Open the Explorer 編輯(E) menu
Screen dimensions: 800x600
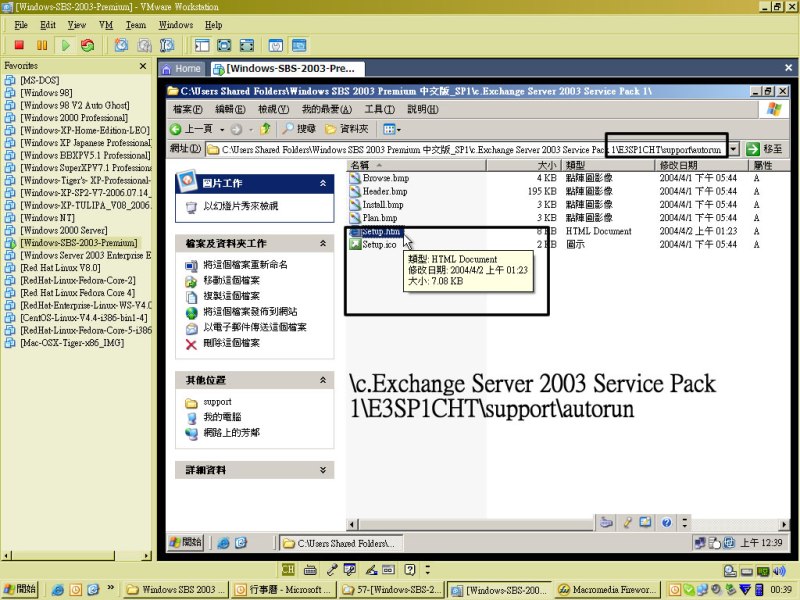[x=230, y=109]
